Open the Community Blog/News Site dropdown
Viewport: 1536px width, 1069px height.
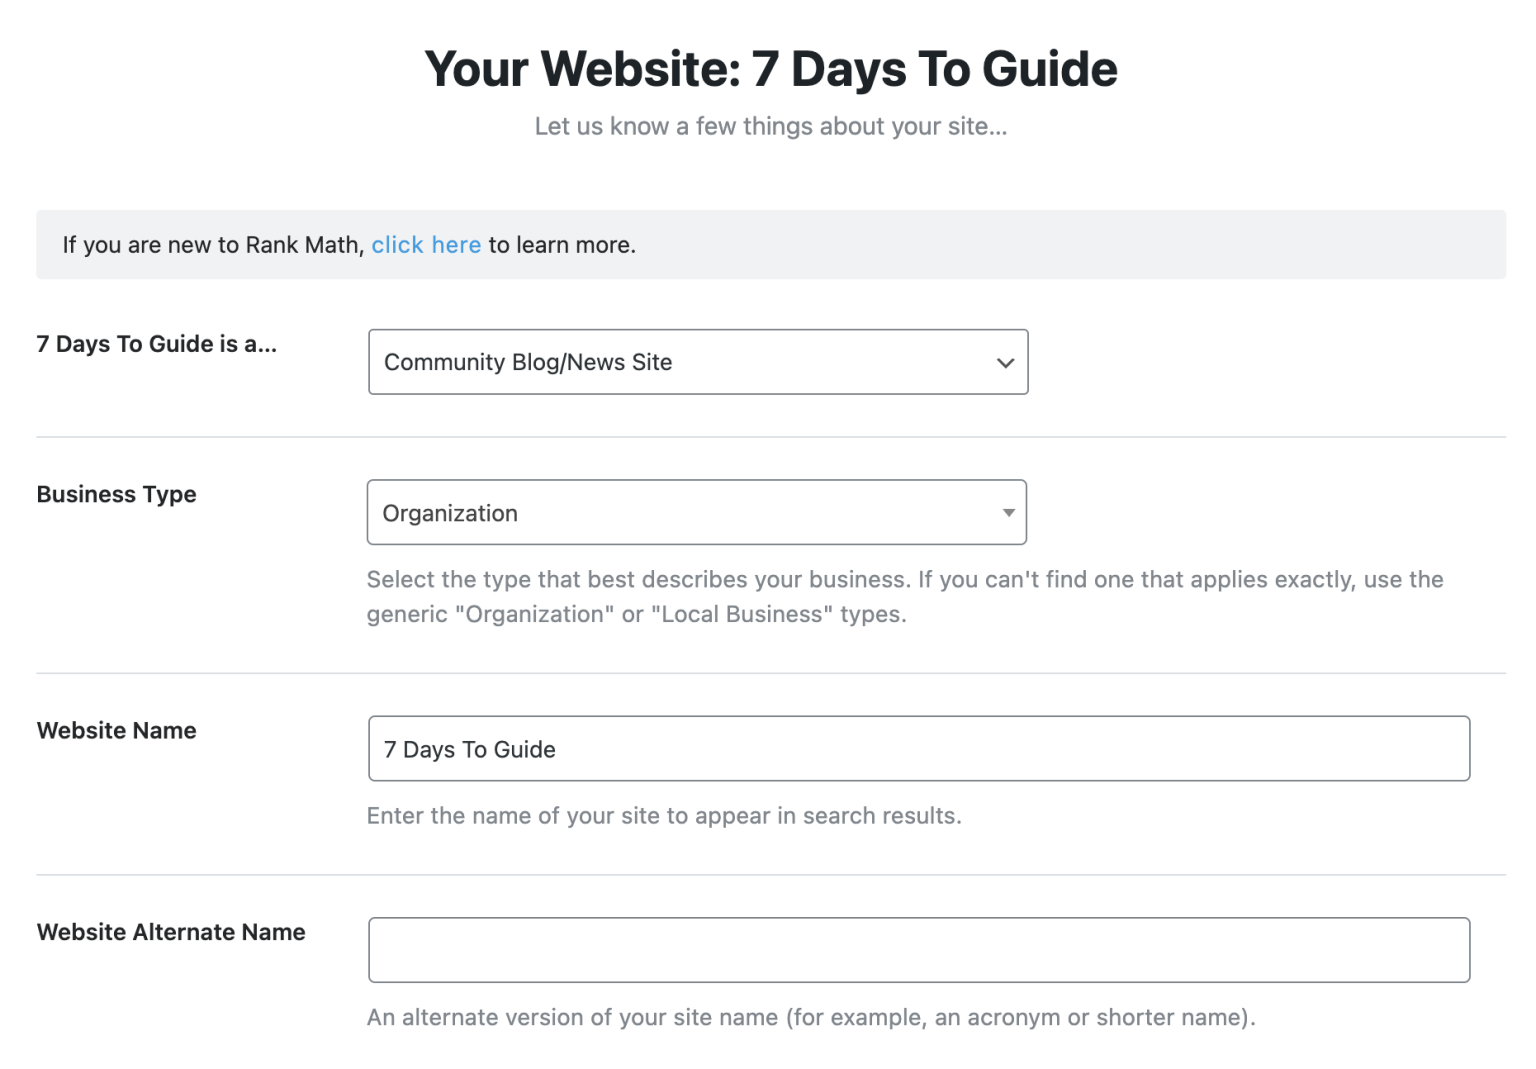[680, 362]
